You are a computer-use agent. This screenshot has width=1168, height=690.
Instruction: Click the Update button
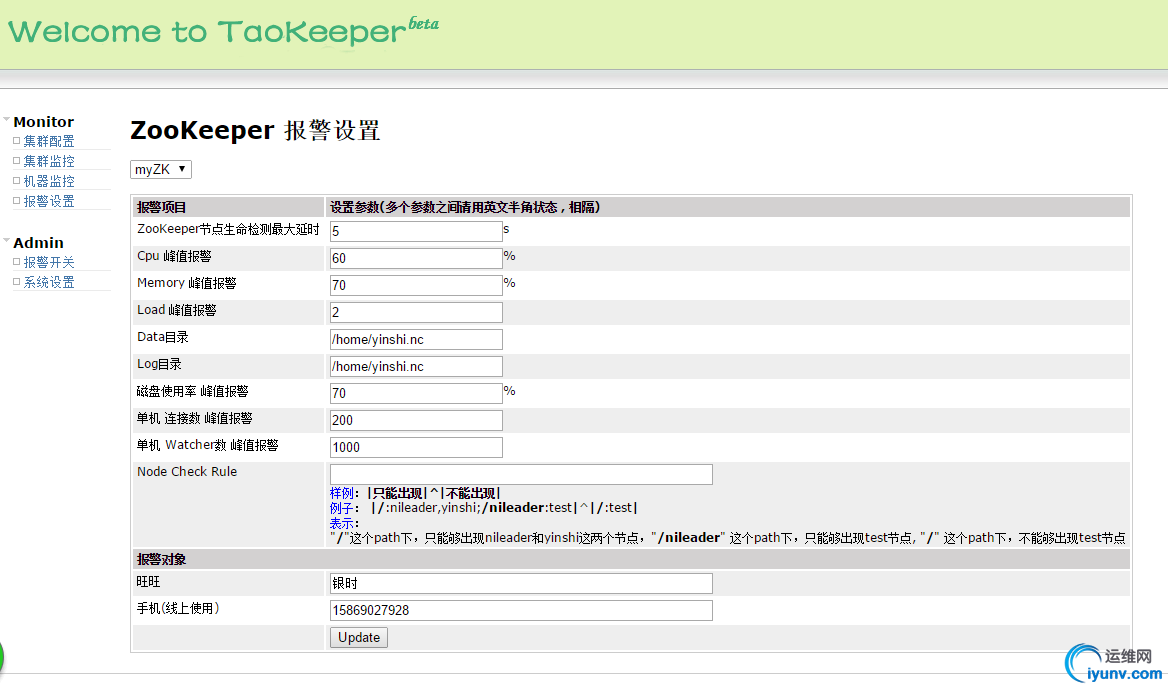pyautogui.click(x=358, y=637)
